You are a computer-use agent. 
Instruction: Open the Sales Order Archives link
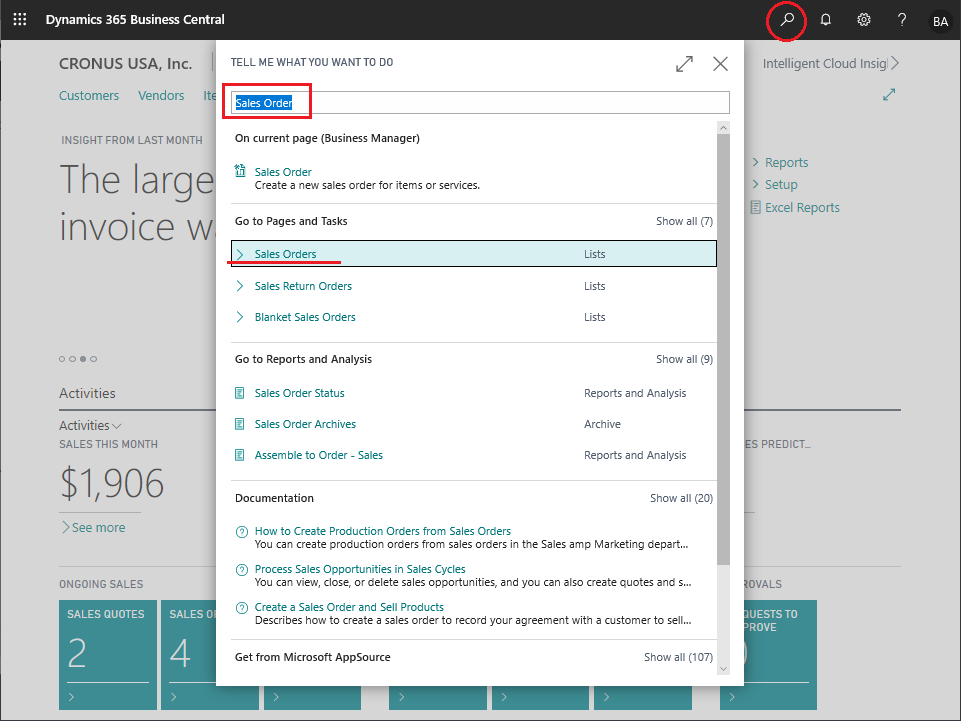click(x=305, y=424)
